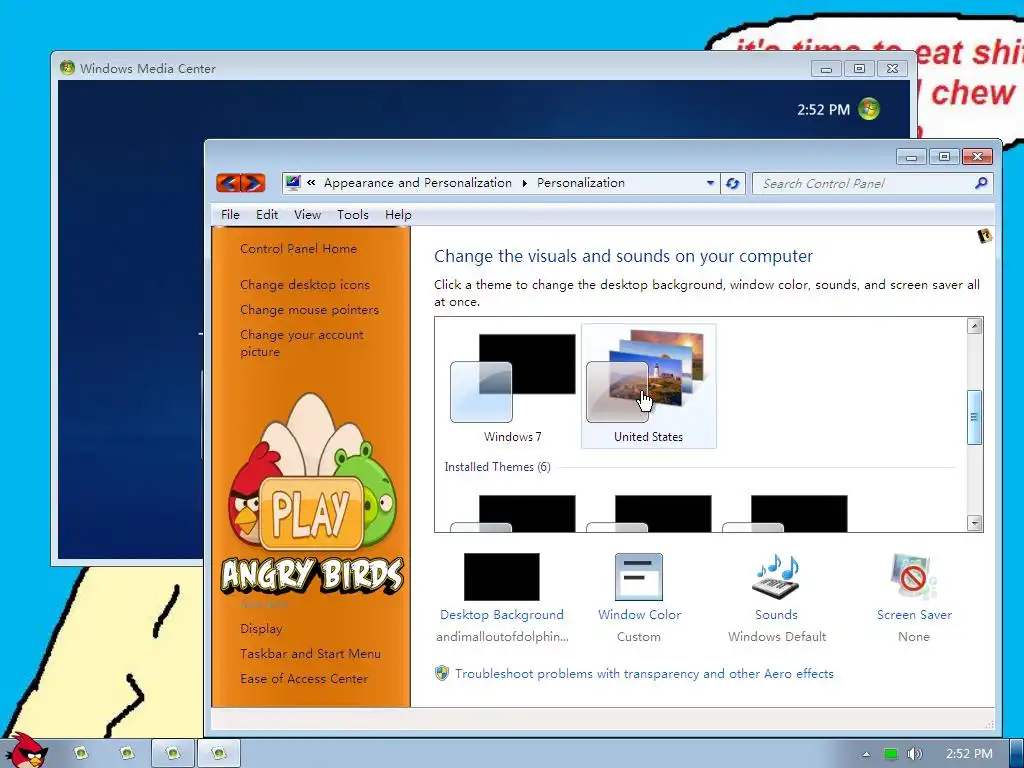
Task: Select the Windows 7 theme thumbnail
Action: [x=513, y=385]
